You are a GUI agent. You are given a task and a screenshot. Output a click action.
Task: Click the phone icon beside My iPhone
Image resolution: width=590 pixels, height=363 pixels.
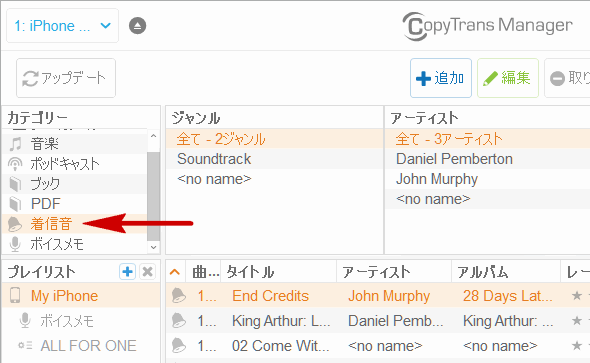tap(15, 296)
